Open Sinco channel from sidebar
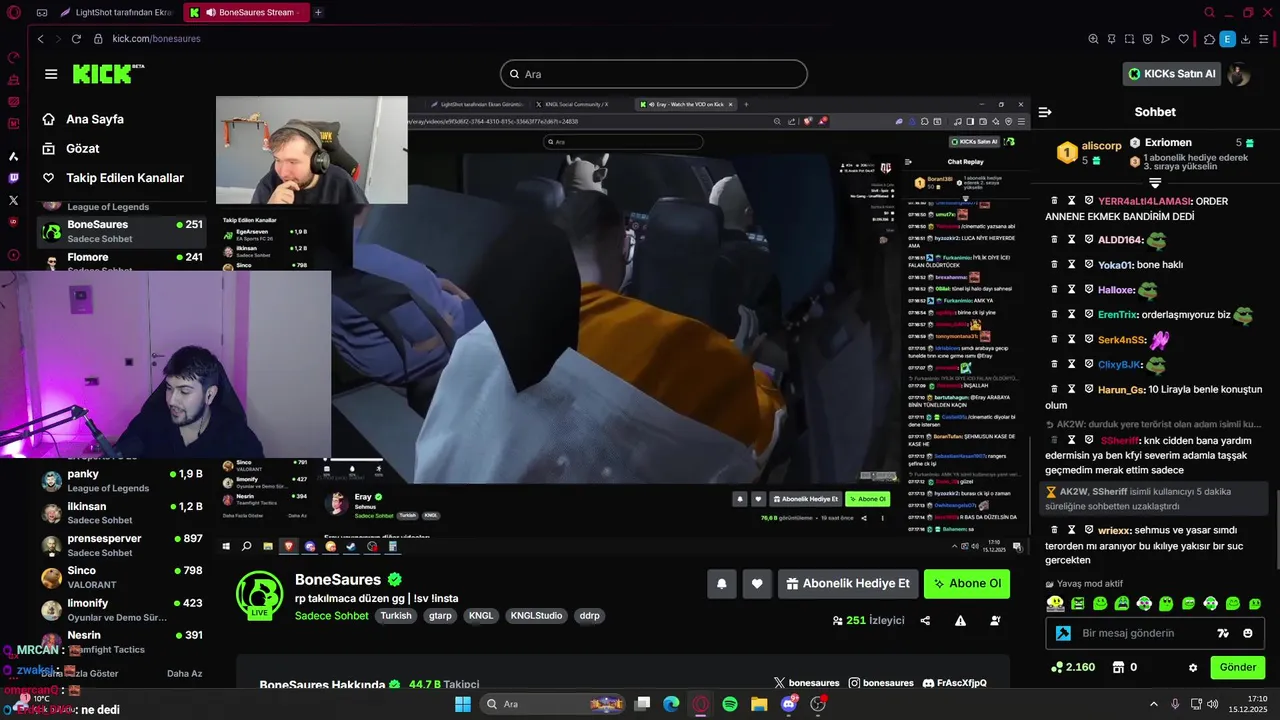 pos(121,576)
